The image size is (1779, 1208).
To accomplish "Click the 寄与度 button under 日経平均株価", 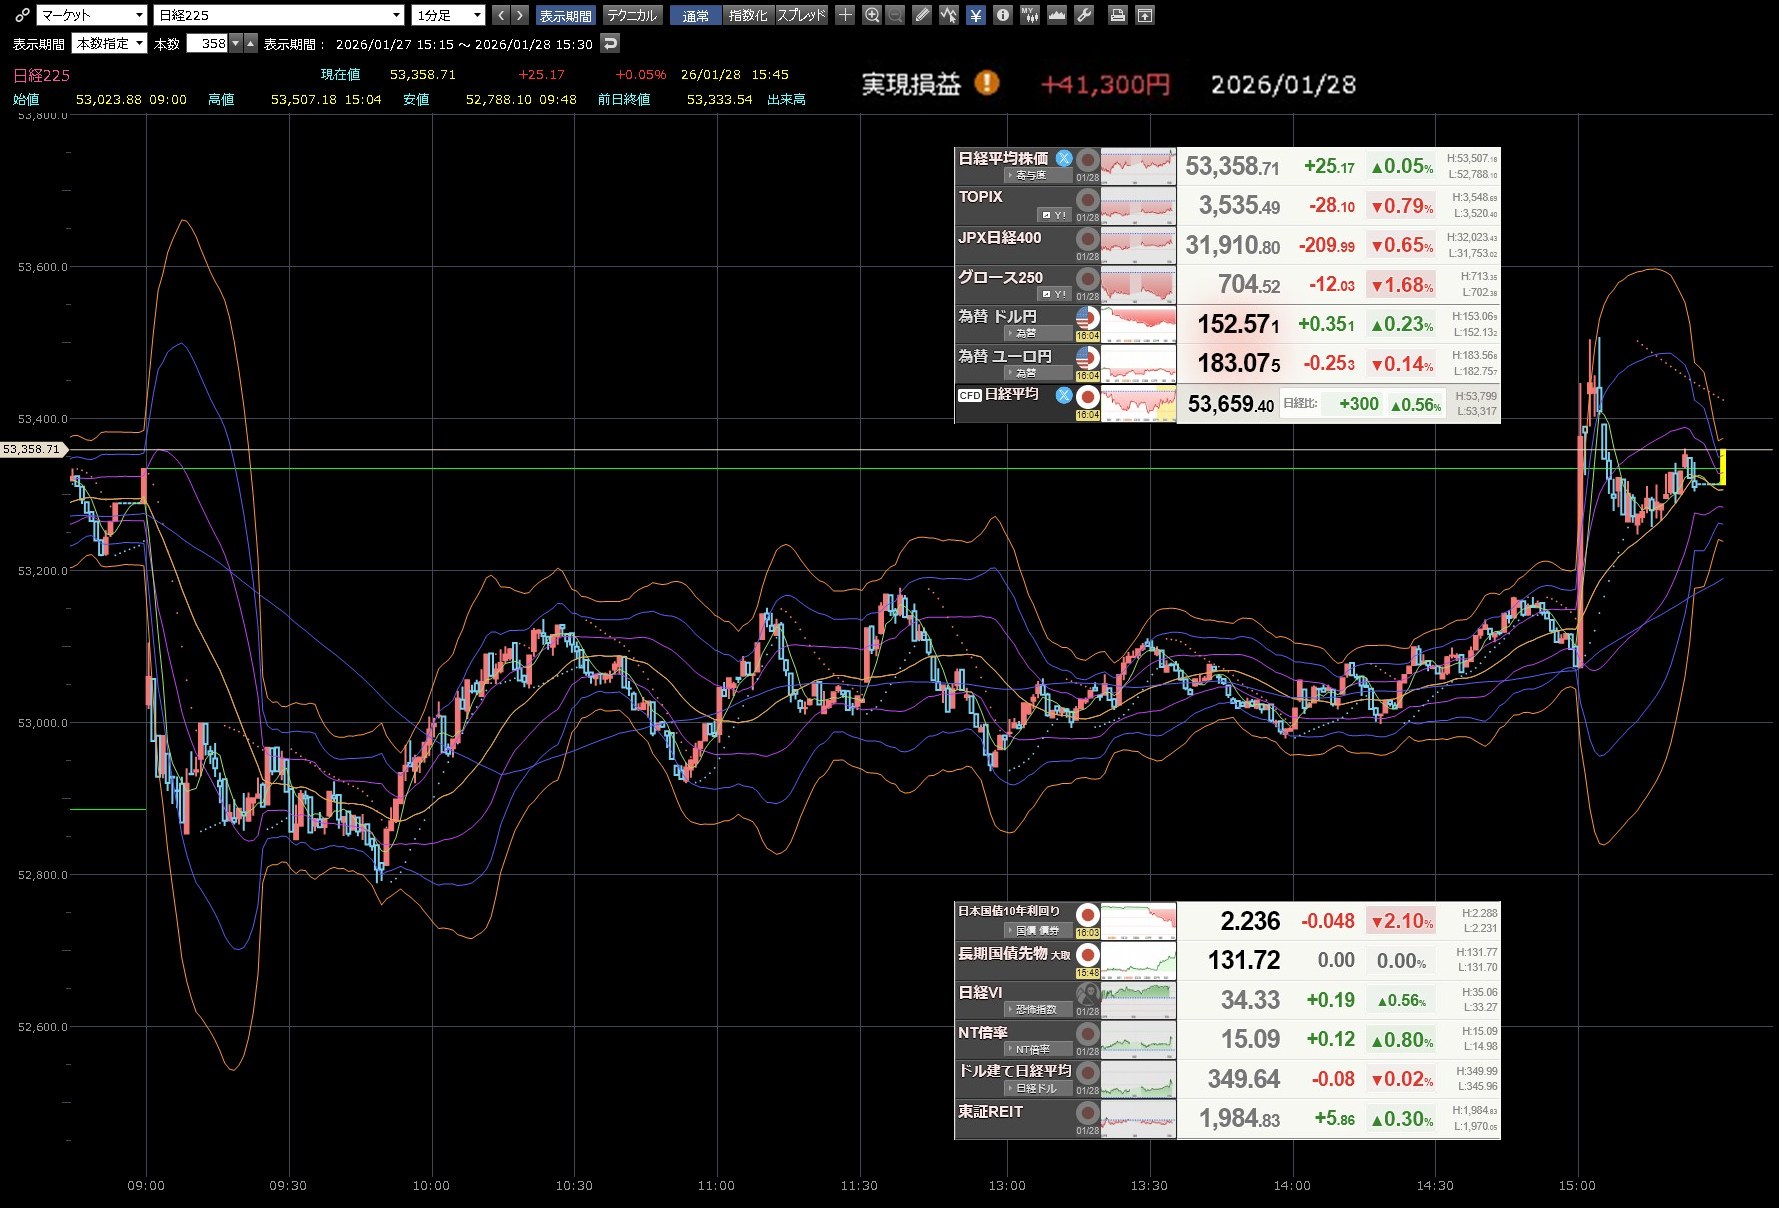I will [x=1029, y=175].
